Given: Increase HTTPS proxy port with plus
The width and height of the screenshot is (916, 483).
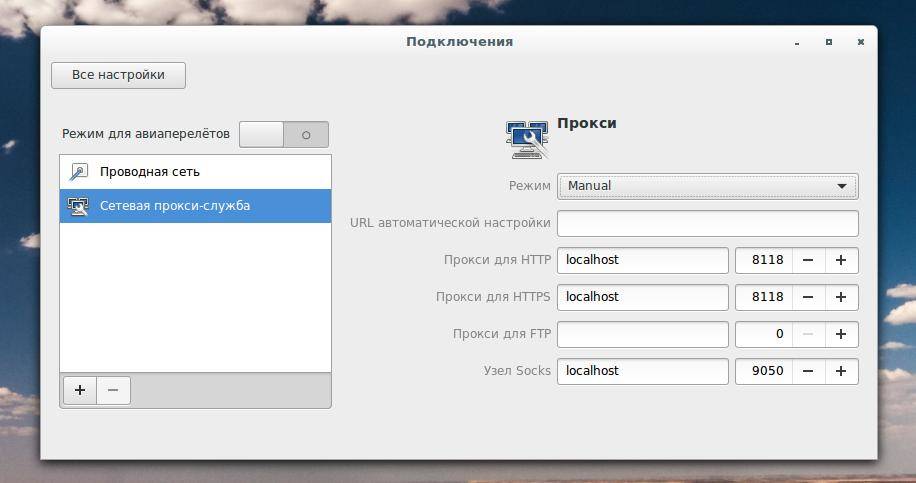Looking at the screenshot, I should coord(841,297).
